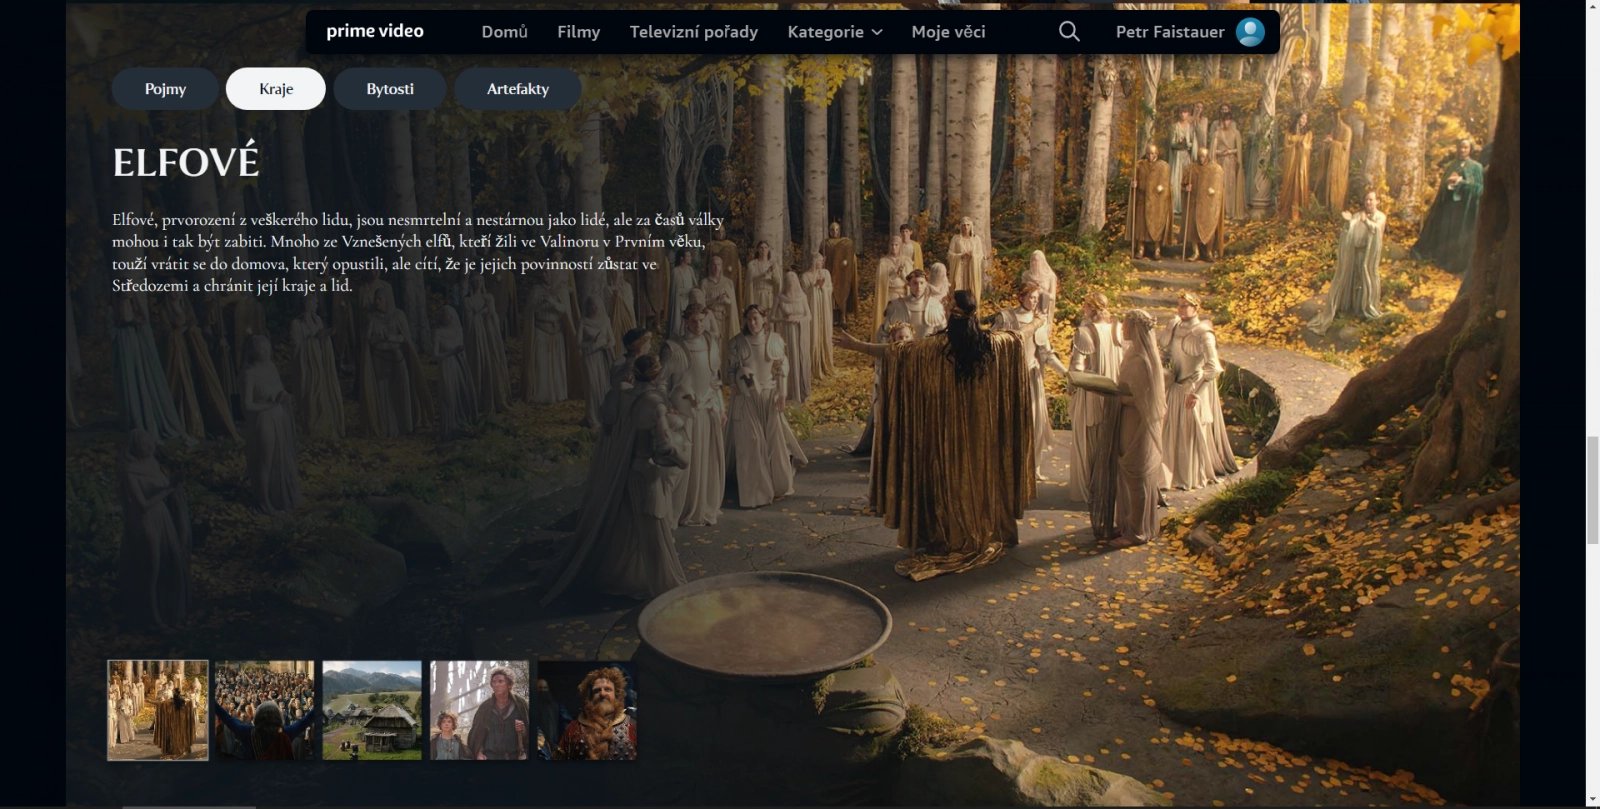Select the mountain village house thumbnail
1600x809 pixels.
[372, 710]
